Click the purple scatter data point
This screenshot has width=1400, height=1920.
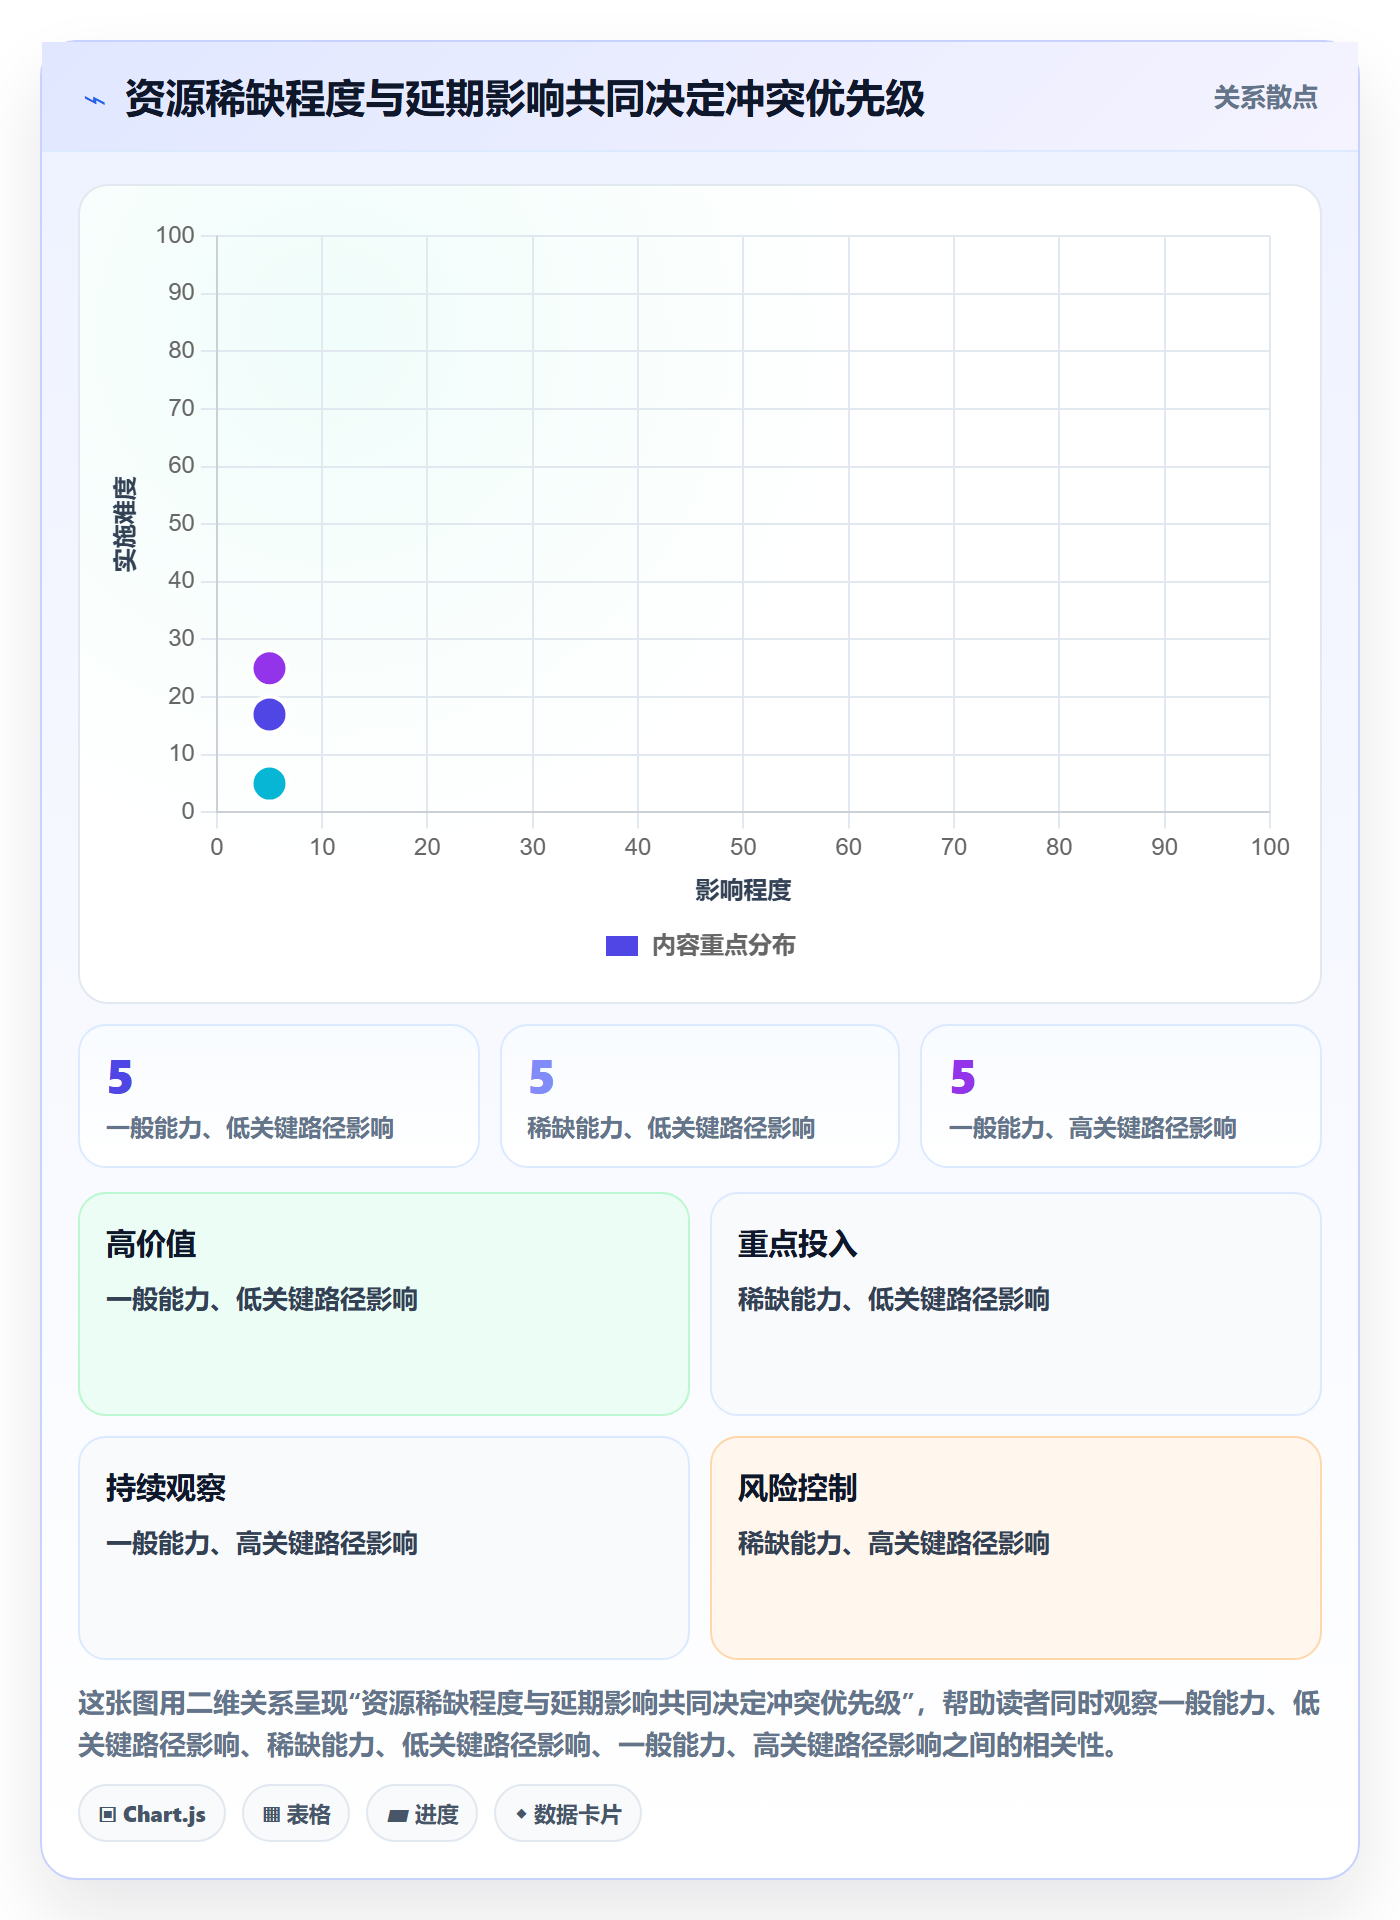pos(269,668)
